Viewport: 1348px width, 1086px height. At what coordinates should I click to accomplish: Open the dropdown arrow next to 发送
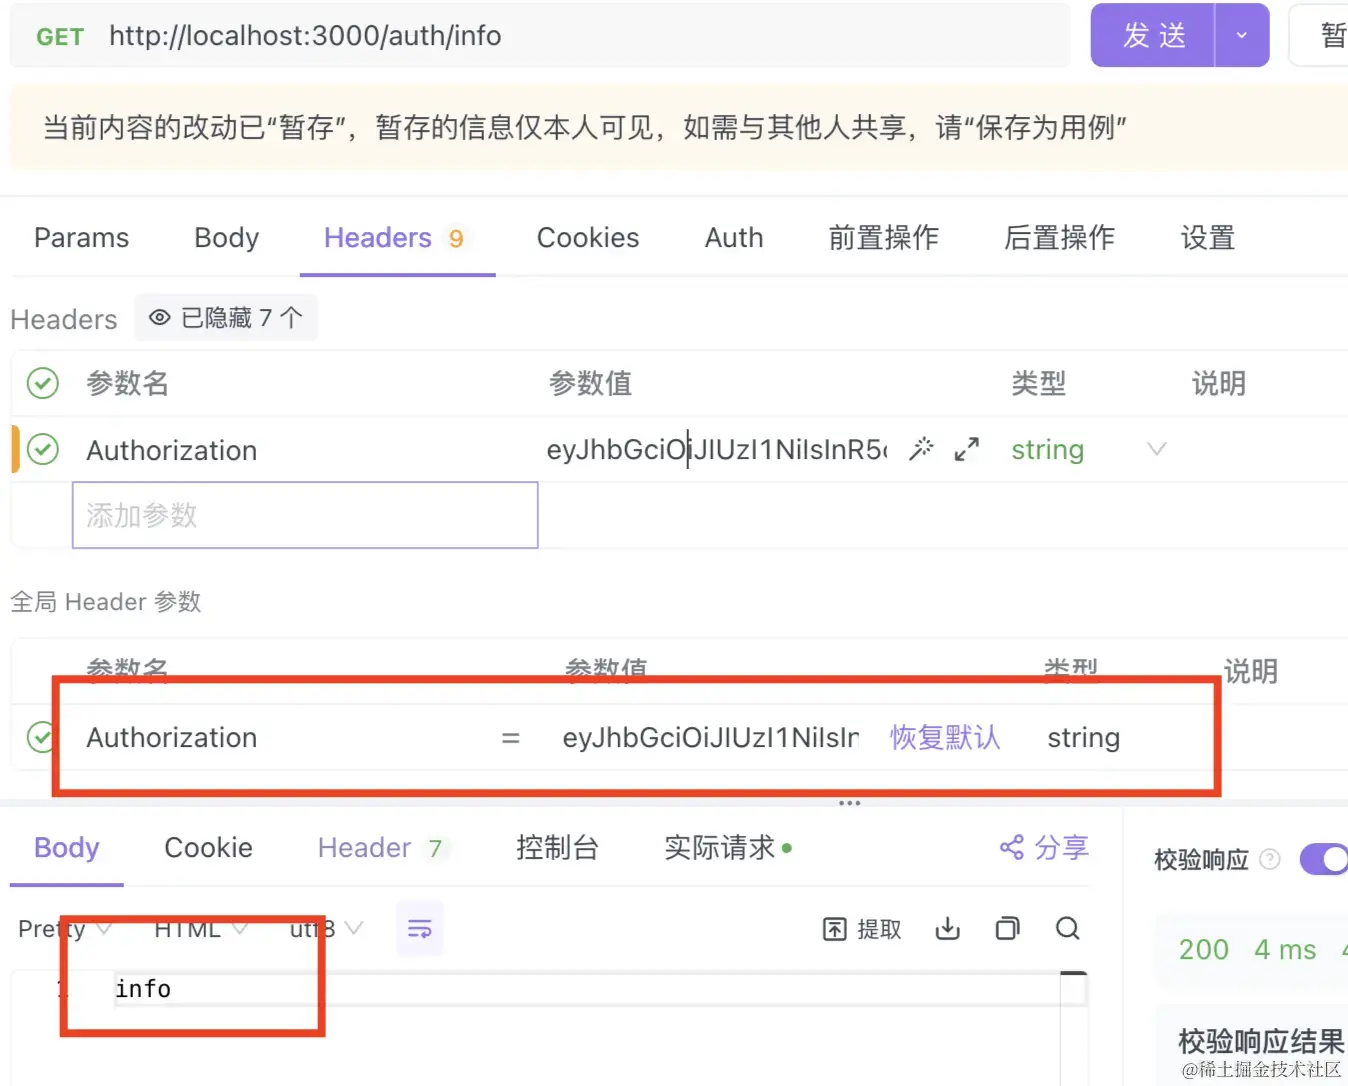[x=1242, y=35]
